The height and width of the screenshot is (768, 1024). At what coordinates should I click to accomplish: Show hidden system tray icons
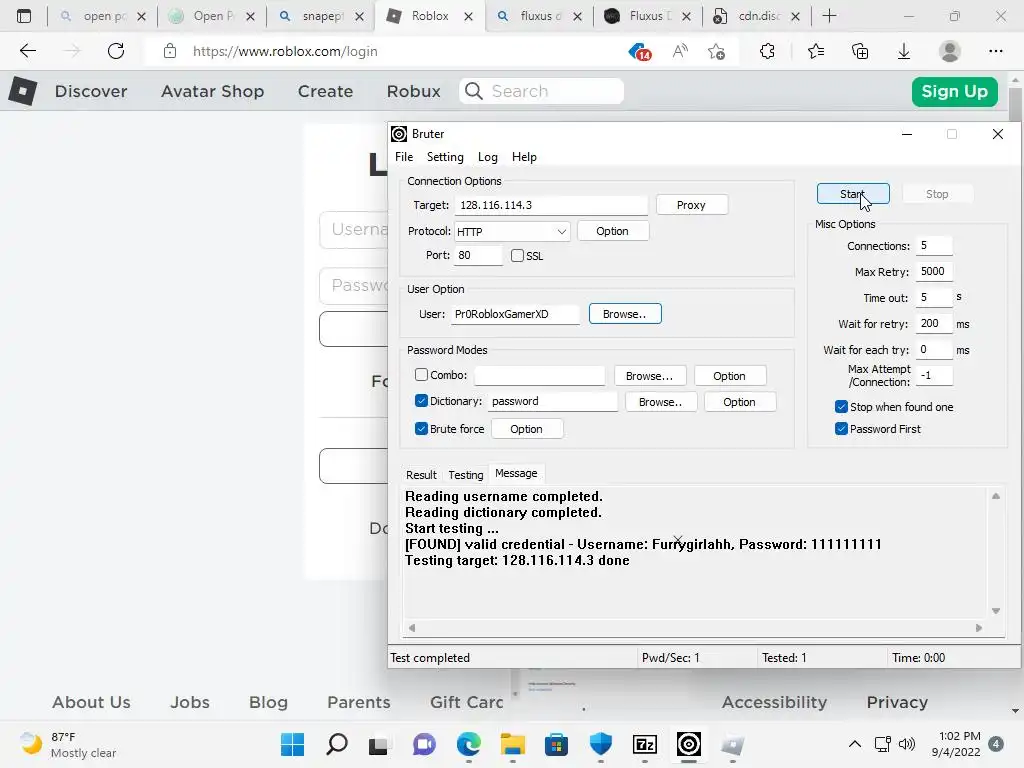(854, 744)
